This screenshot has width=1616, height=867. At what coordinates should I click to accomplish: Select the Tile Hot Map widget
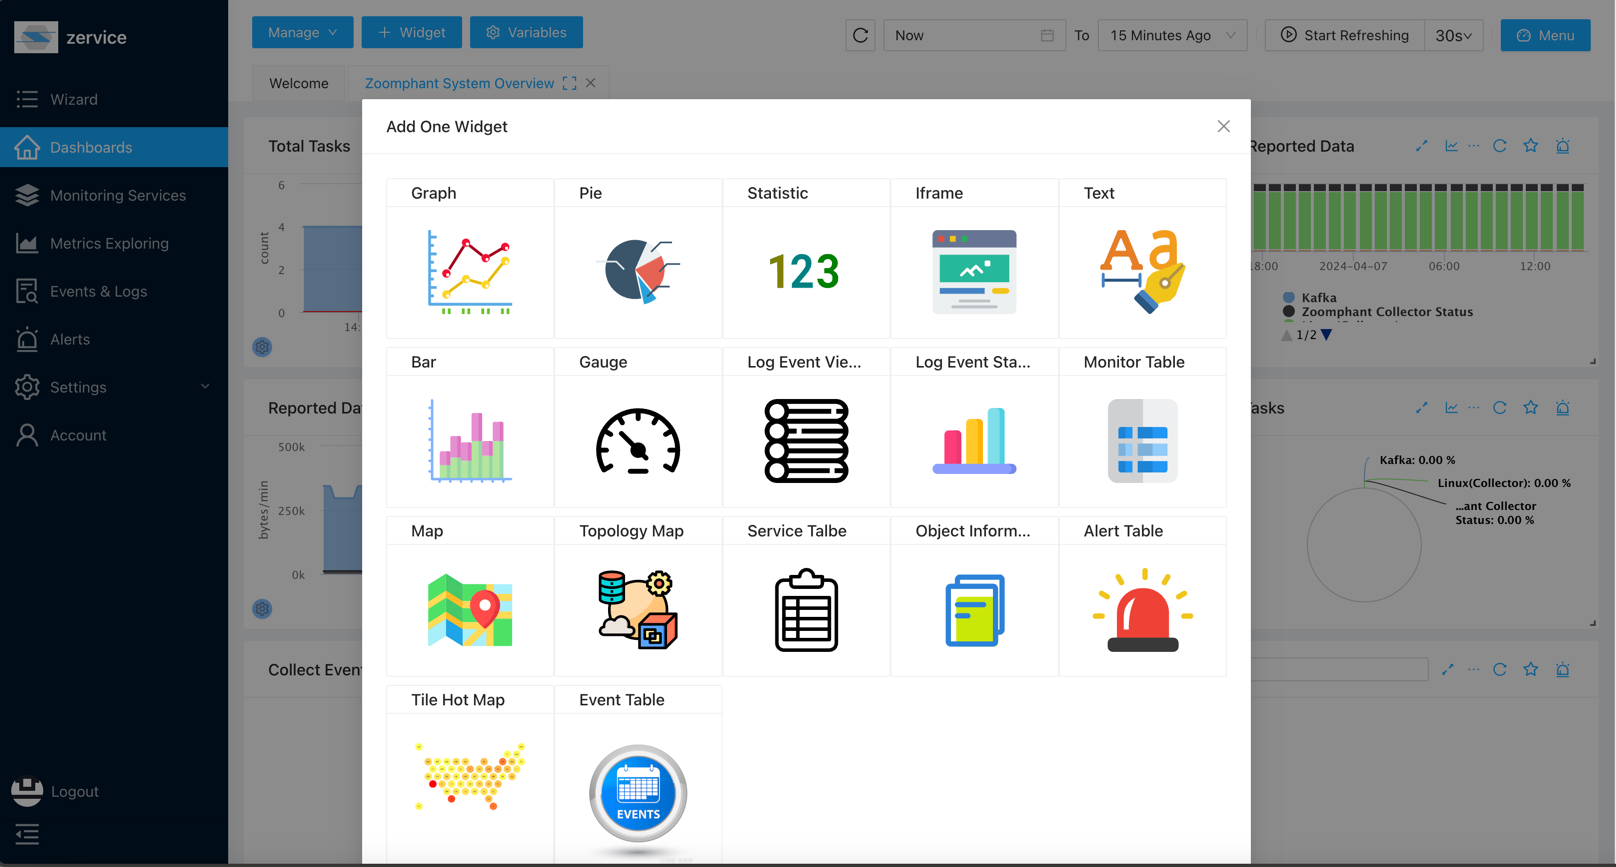click(469, 778)
